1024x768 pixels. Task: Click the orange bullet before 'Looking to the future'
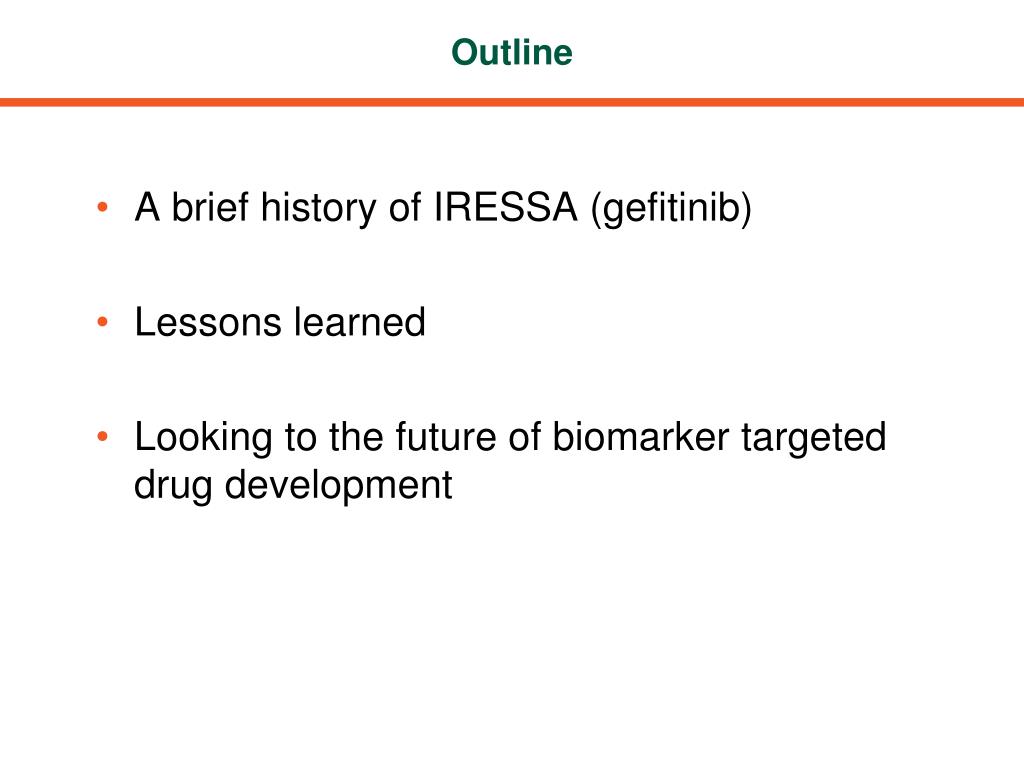pos(103,436)
